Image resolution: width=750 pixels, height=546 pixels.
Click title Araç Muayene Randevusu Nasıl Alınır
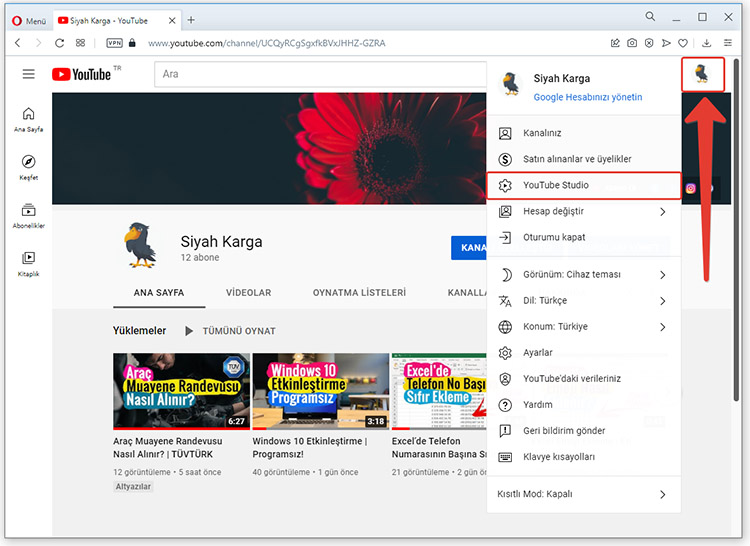(x=168, y=448)
